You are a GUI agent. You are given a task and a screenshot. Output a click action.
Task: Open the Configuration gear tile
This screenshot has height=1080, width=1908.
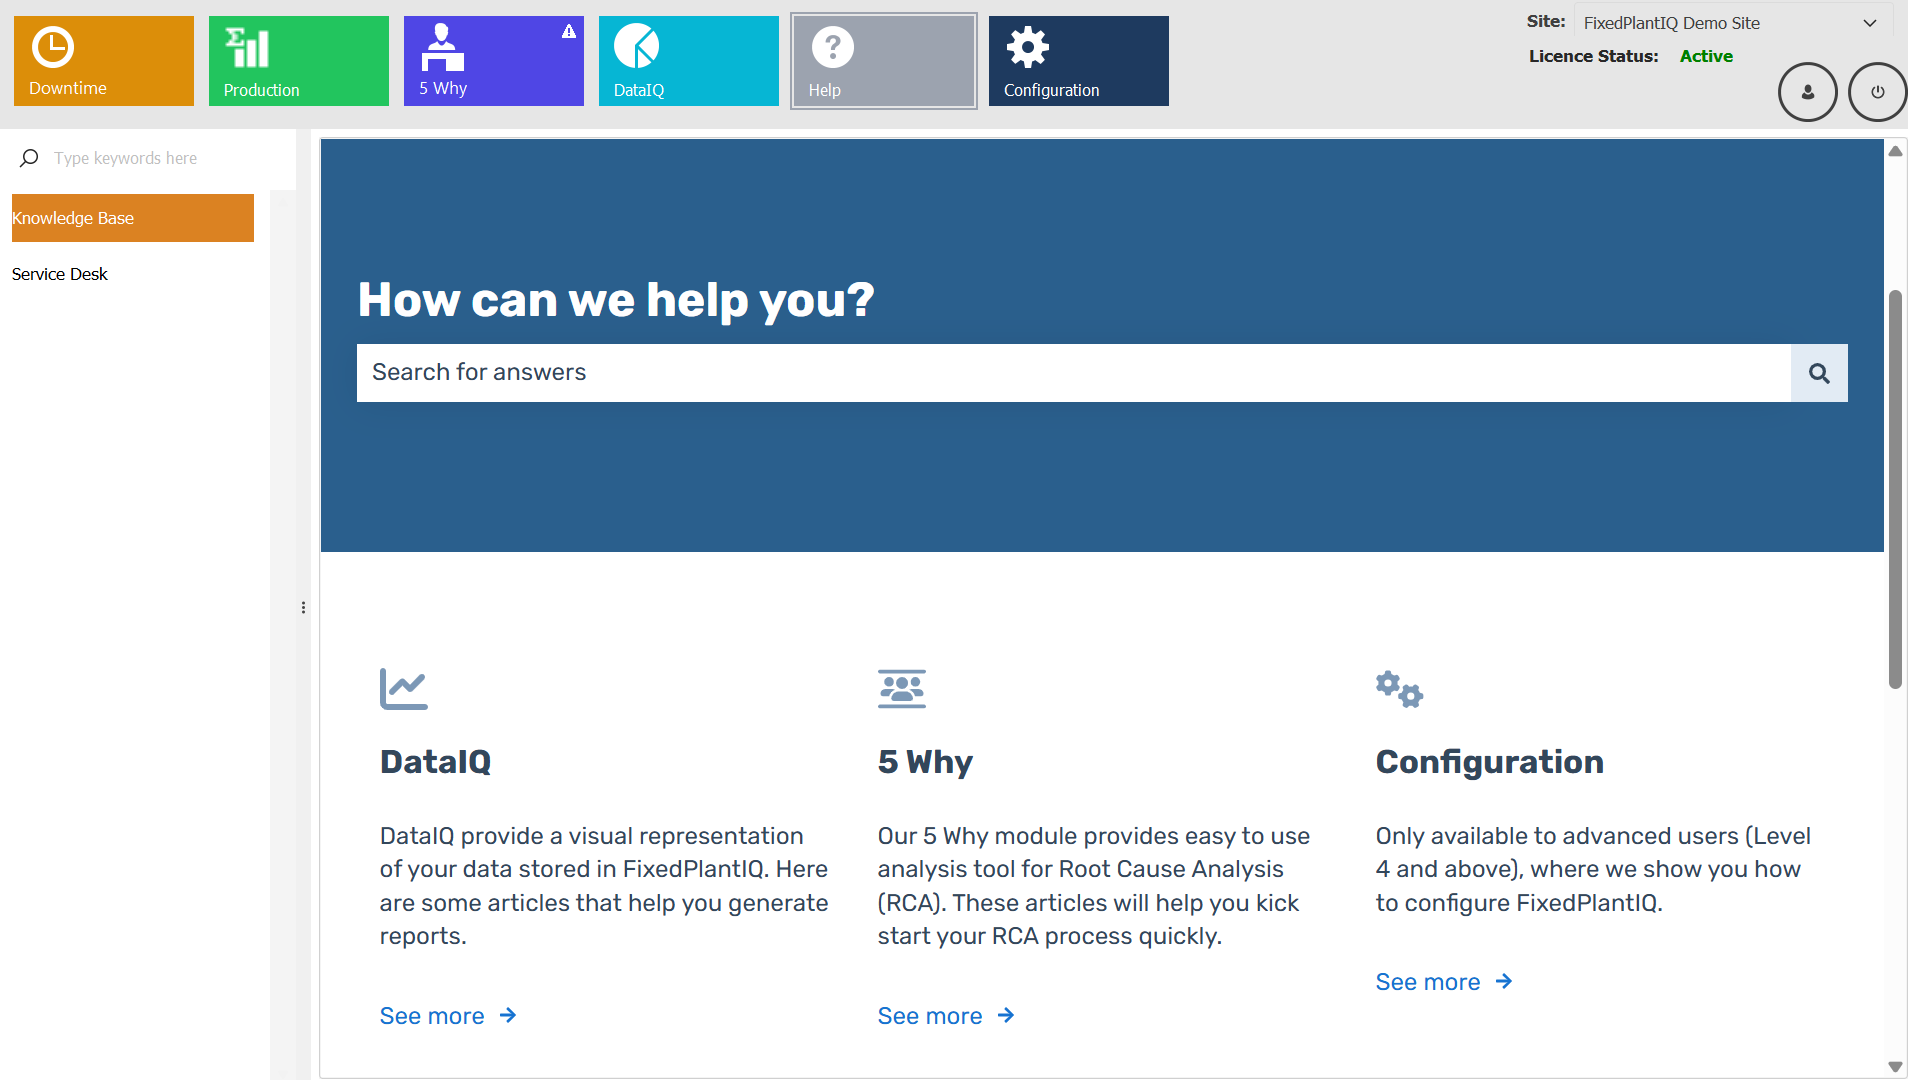[x=1079, y=61]
